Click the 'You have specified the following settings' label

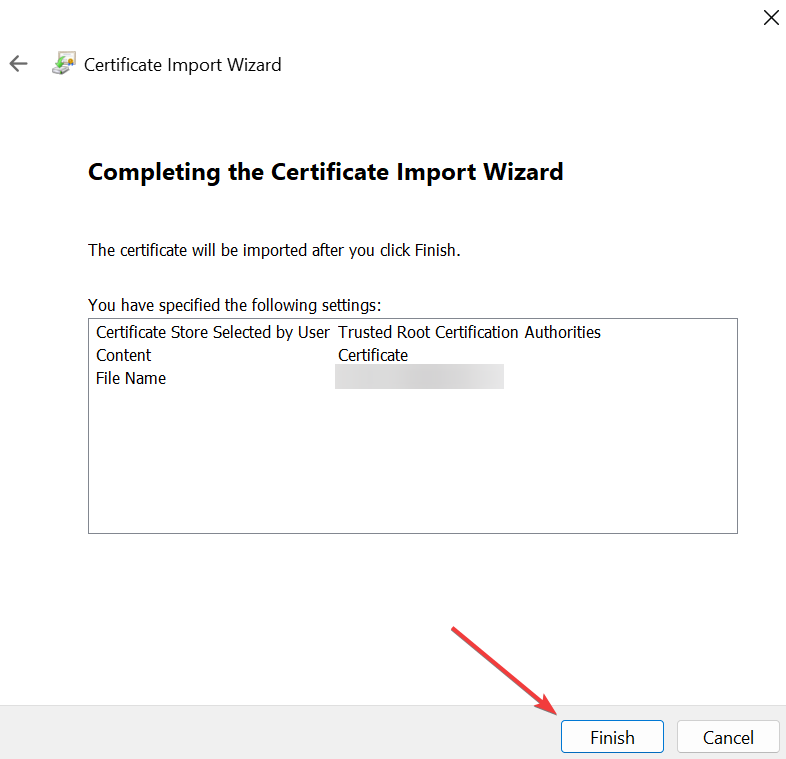click(235, 305)
